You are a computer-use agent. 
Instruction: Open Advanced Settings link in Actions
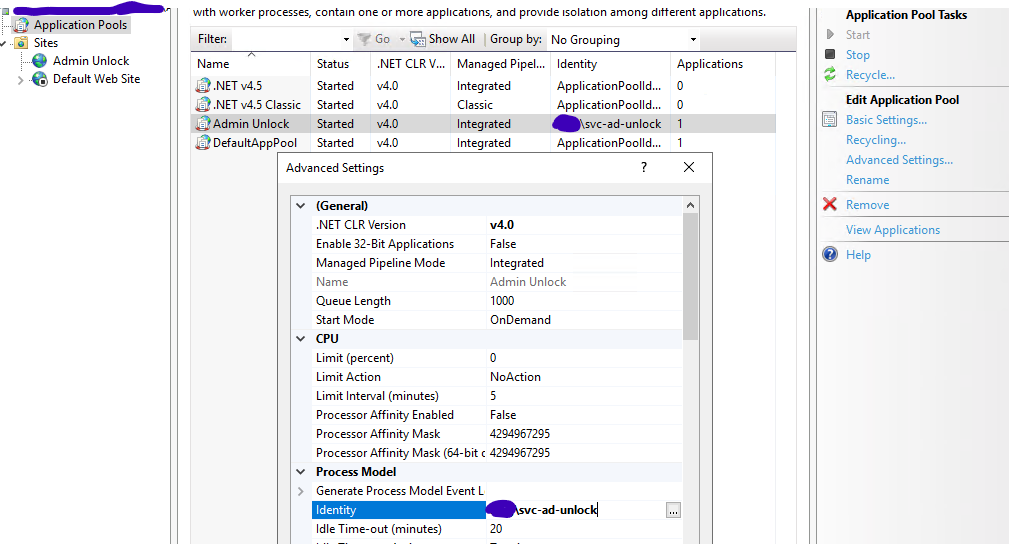coord(899,160)
